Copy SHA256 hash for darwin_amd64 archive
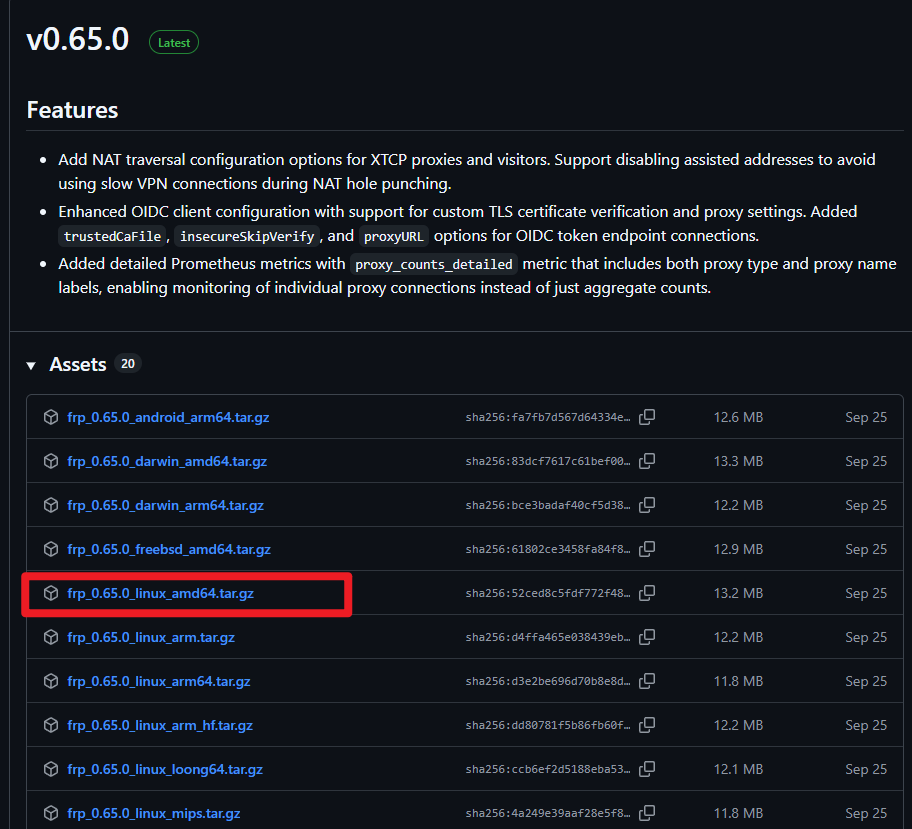912x829 pixels. click(647, 461)
